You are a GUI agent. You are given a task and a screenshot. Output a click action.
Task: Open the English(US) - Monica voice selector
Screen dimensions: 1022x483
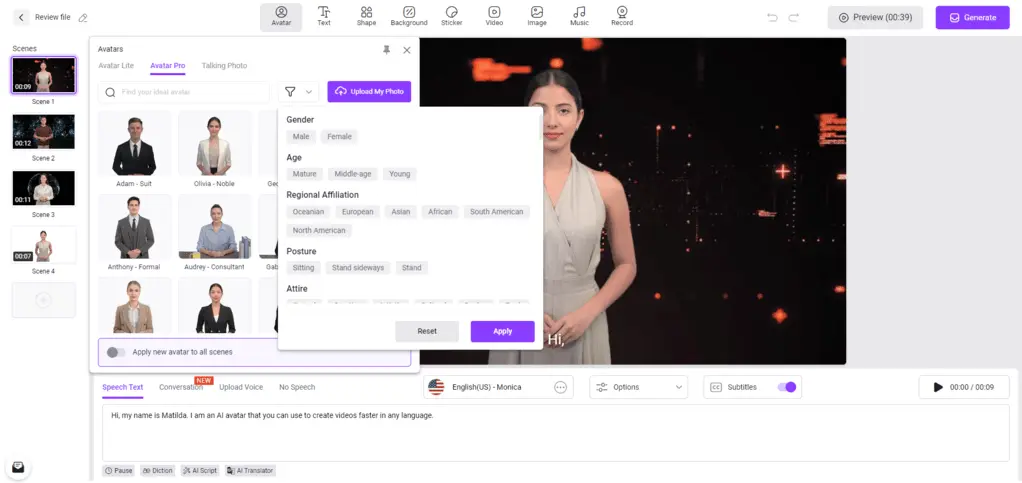pyautogui.click(x=498, y=387)
